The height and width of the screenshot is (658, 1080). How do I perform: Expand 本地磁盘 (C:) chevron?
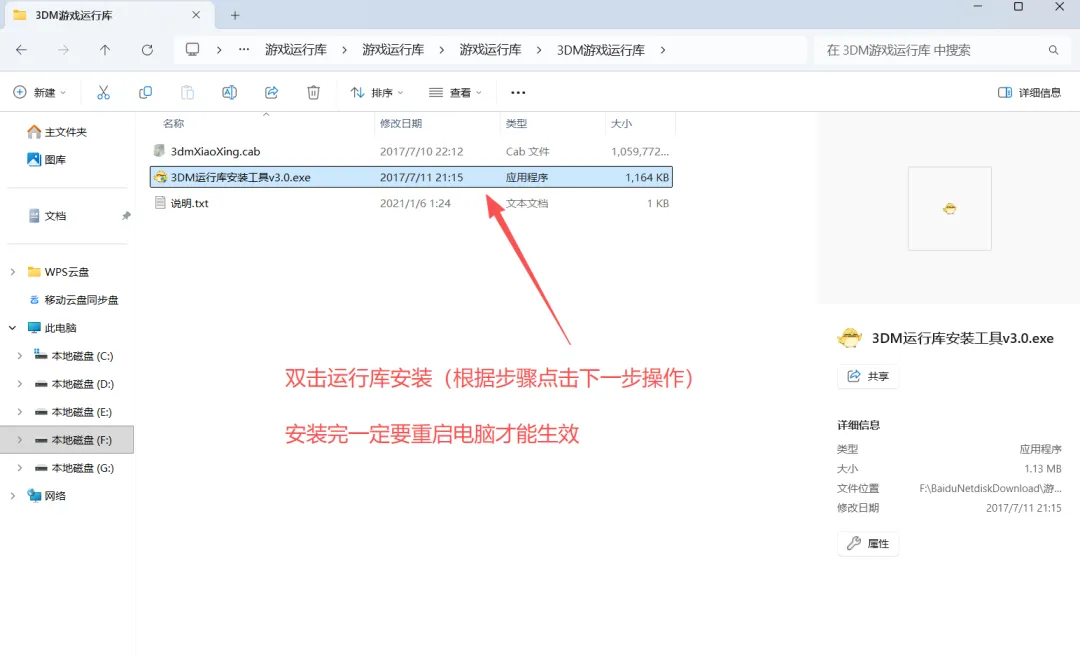pos(19,356)
